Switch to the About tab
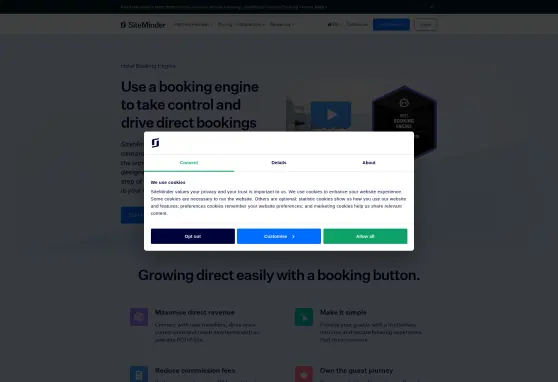 pyautogui.click(x=369, y=163)
